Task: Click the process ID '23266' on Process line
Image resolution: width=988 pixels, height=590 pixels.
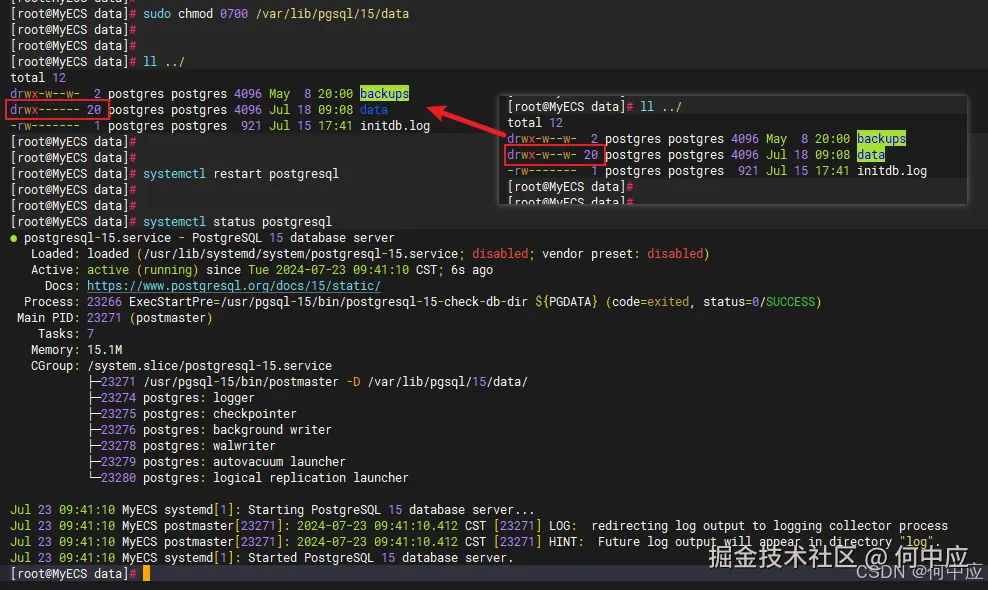Action: 105,302
